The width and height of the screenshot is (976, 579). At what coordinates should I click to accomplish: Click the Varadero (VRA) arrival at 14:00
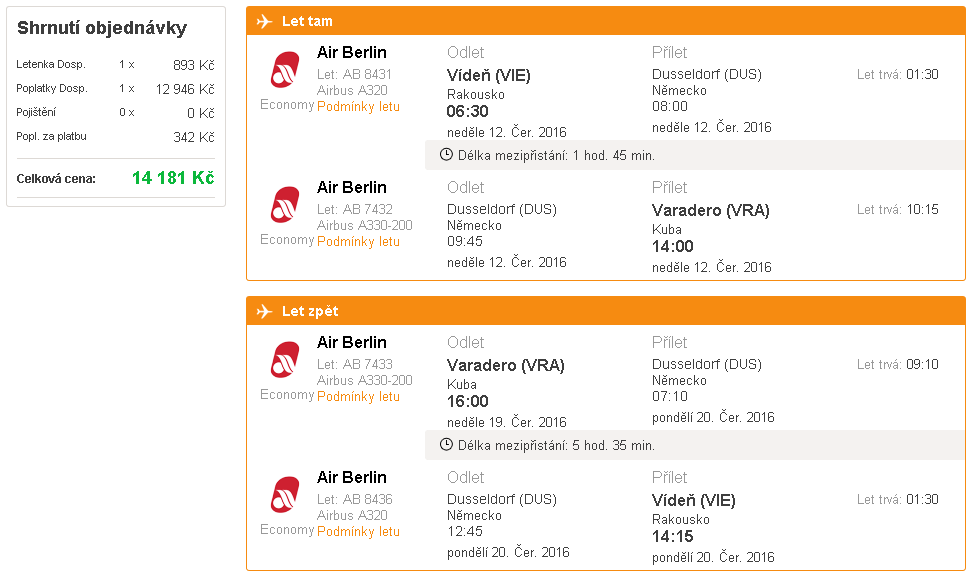710,210
